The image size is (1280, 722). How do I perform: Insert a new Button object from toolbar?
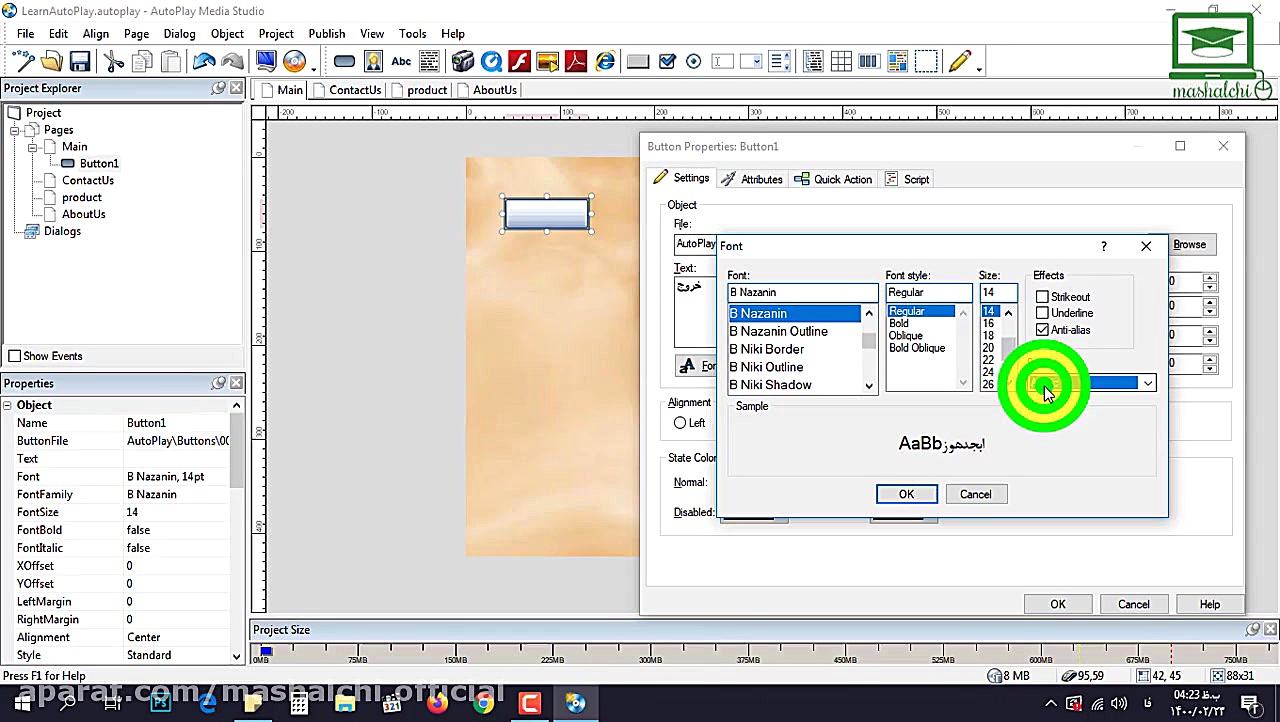344,62
